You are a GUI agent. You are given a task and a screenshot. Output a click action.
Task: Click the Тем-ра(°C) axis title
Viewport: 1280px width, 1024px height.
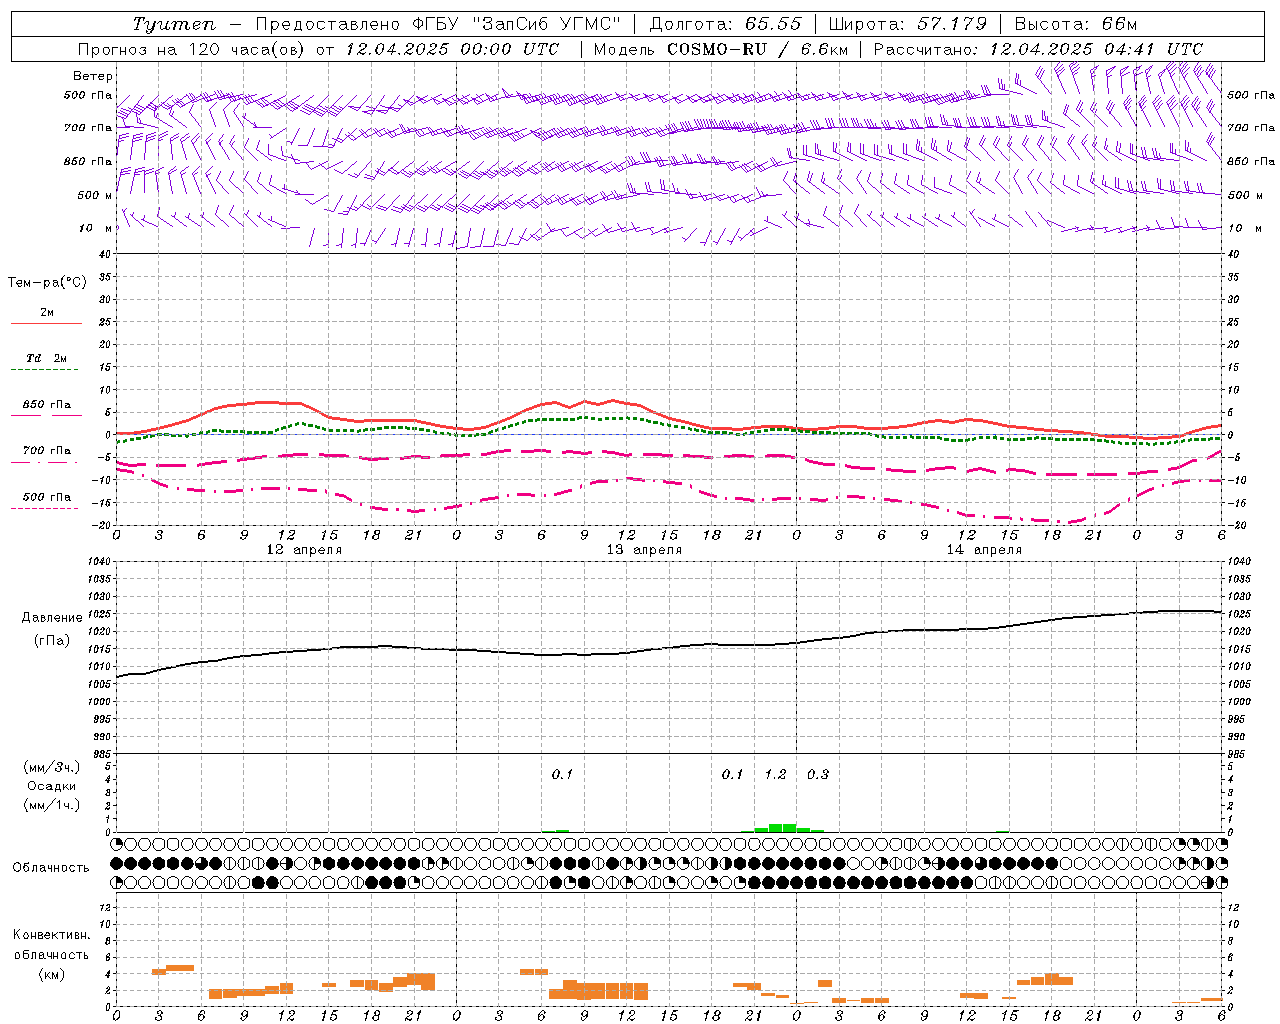pos(47,283)
